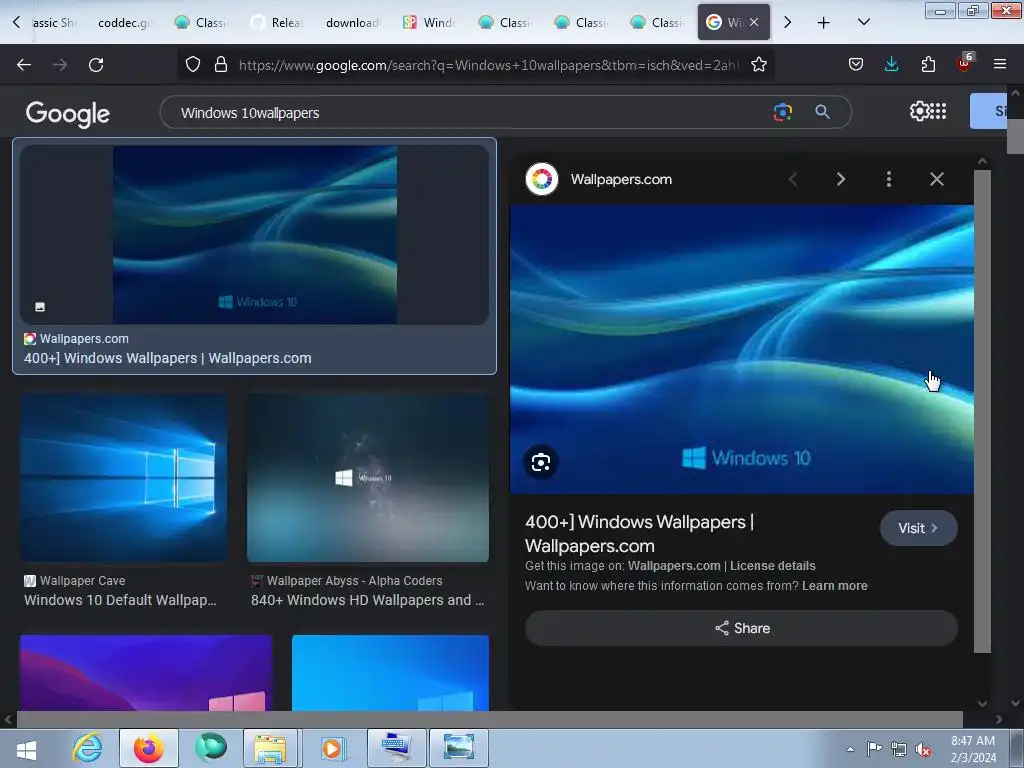Open 400+] Windows Wallpapers title in preview
The height and width of the screenshot is (768, 1024).
[639, 534]
